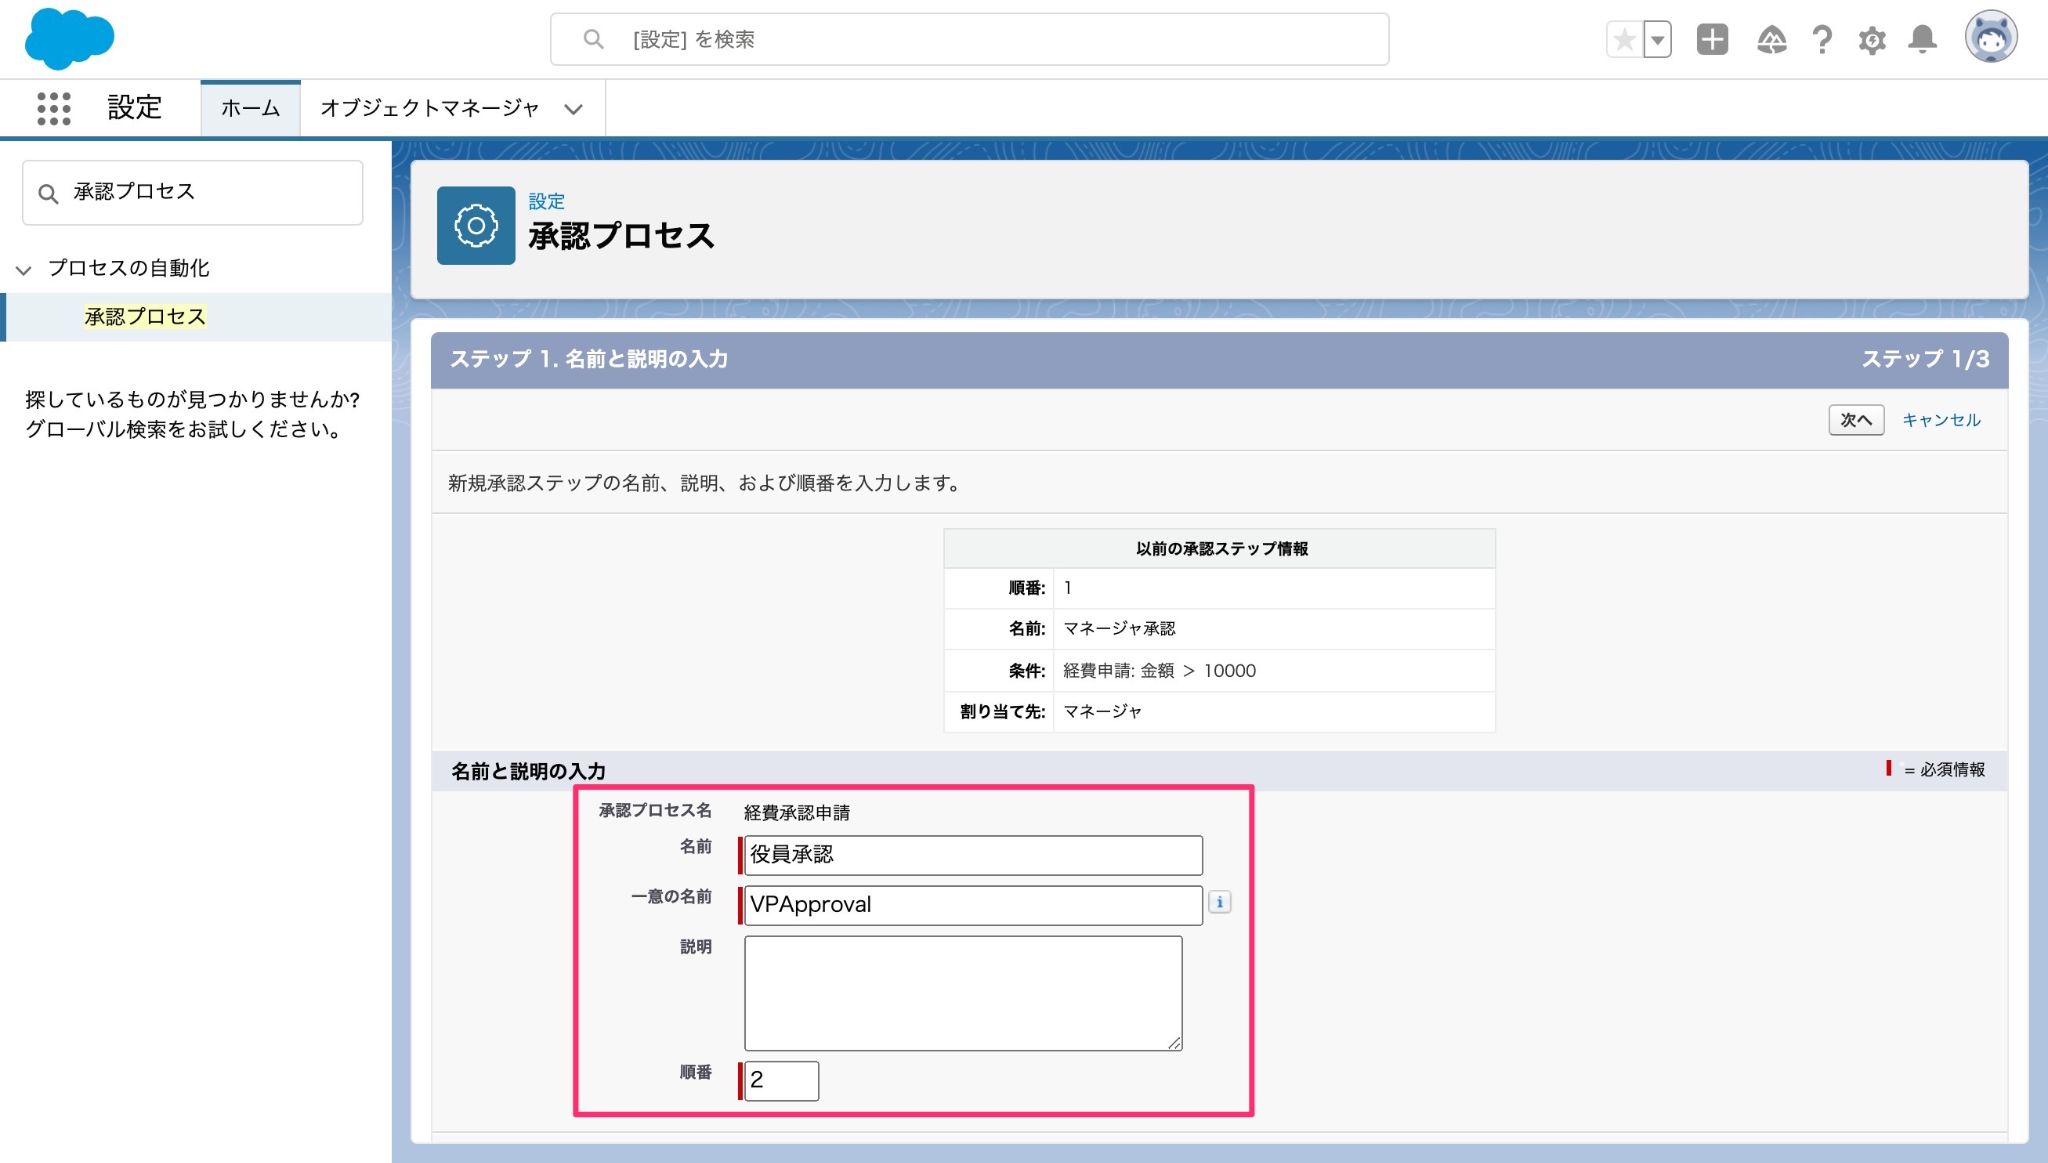Click the 承認プロセス gear header icon
The image size is (2048, 1163).
(x=476, y=226)
